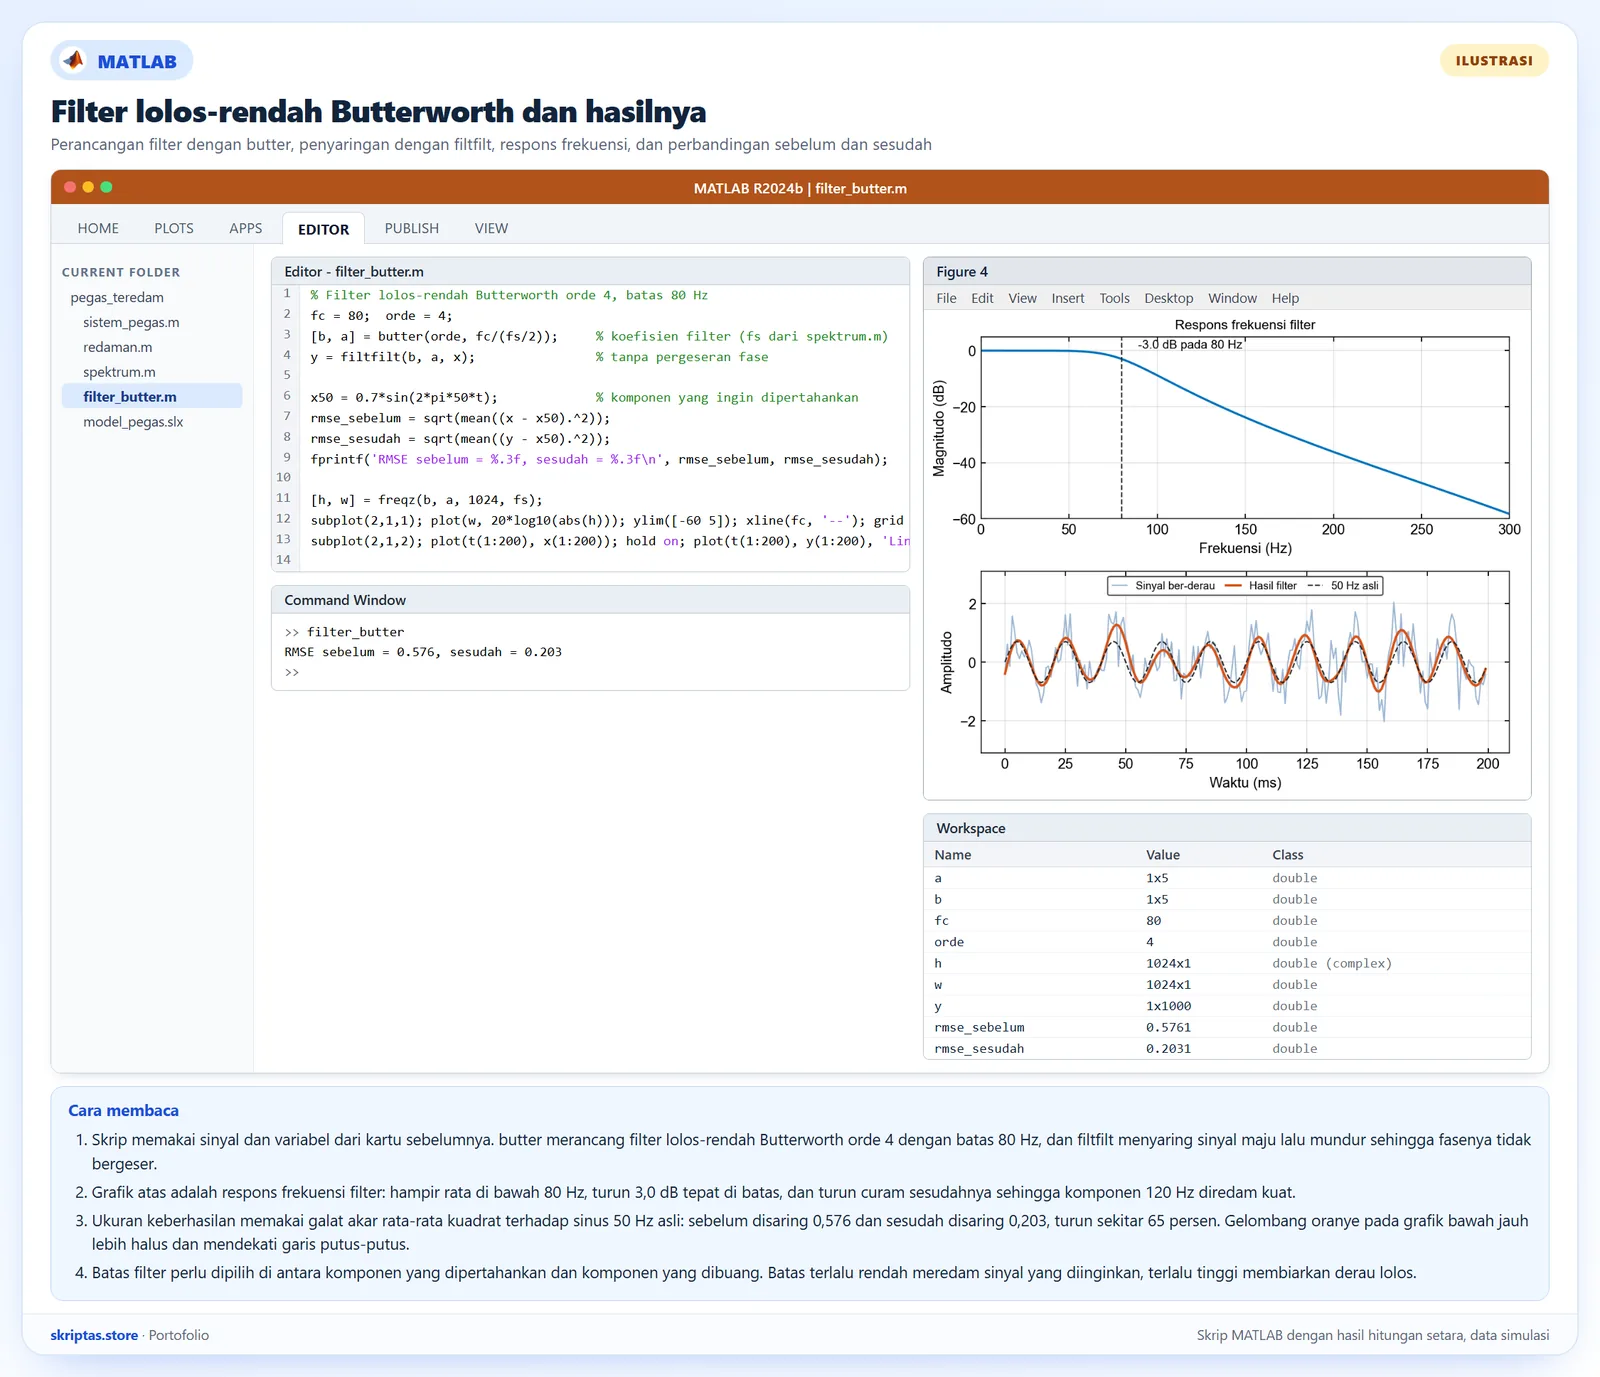Click the 'Sinyal ber-derau' legend entry
The height and width of the screenshot is (1377, 1600).
click(x=1163, y=586)
